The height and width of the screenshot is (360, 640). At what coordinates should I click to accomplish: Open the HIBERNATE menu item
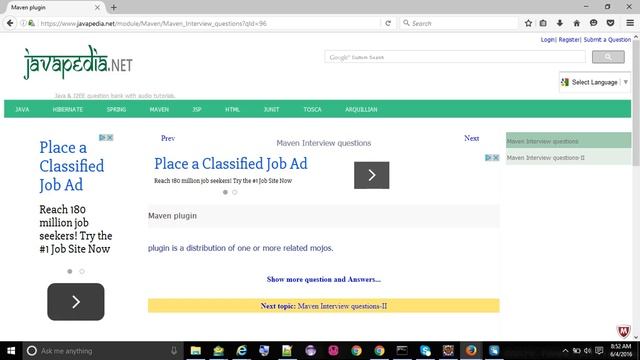pos(68,109)
